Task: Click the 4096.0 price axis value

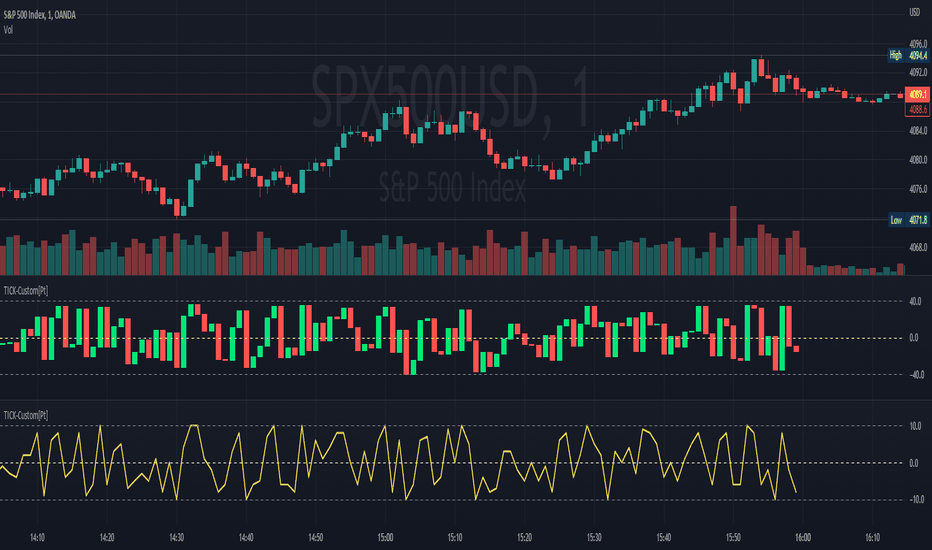Action: pyautogui.click(x=918, y=43)
